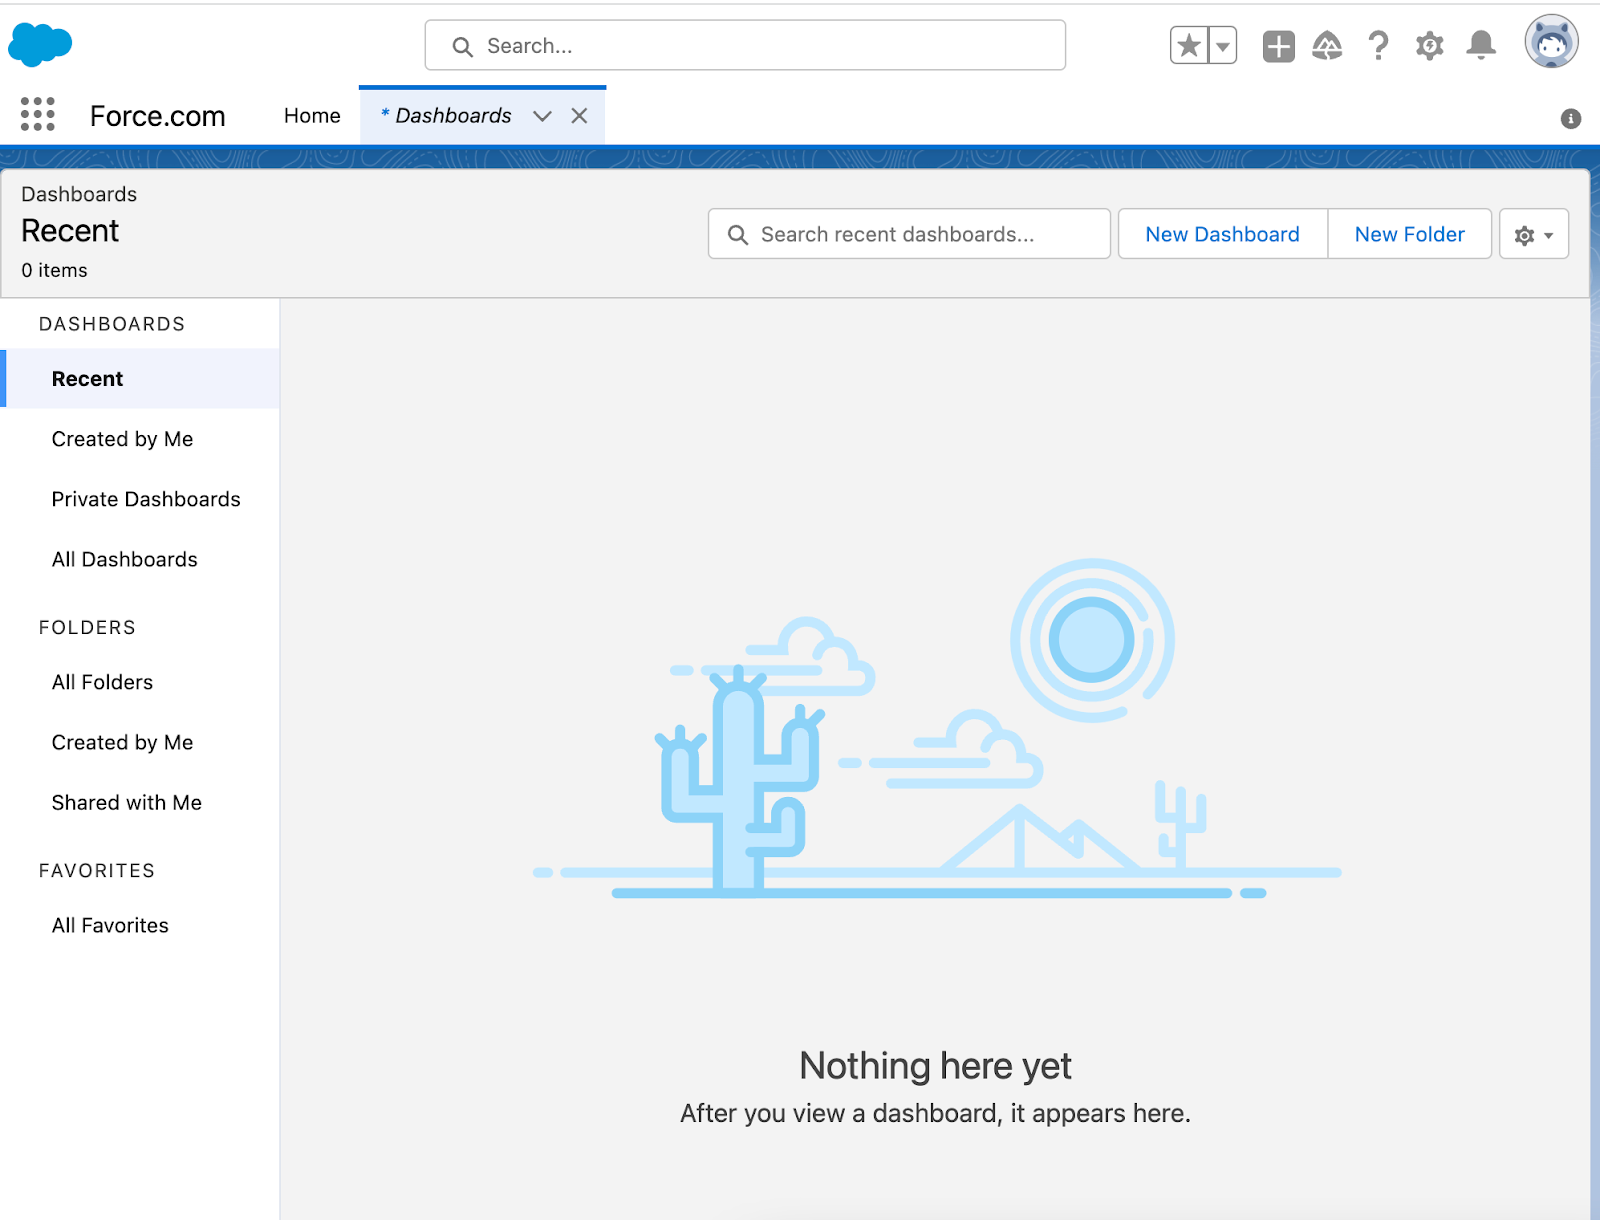Add this page to favorites star
The height and width of the screenshot is (1220, 1600).
[x=1189, y=46]
